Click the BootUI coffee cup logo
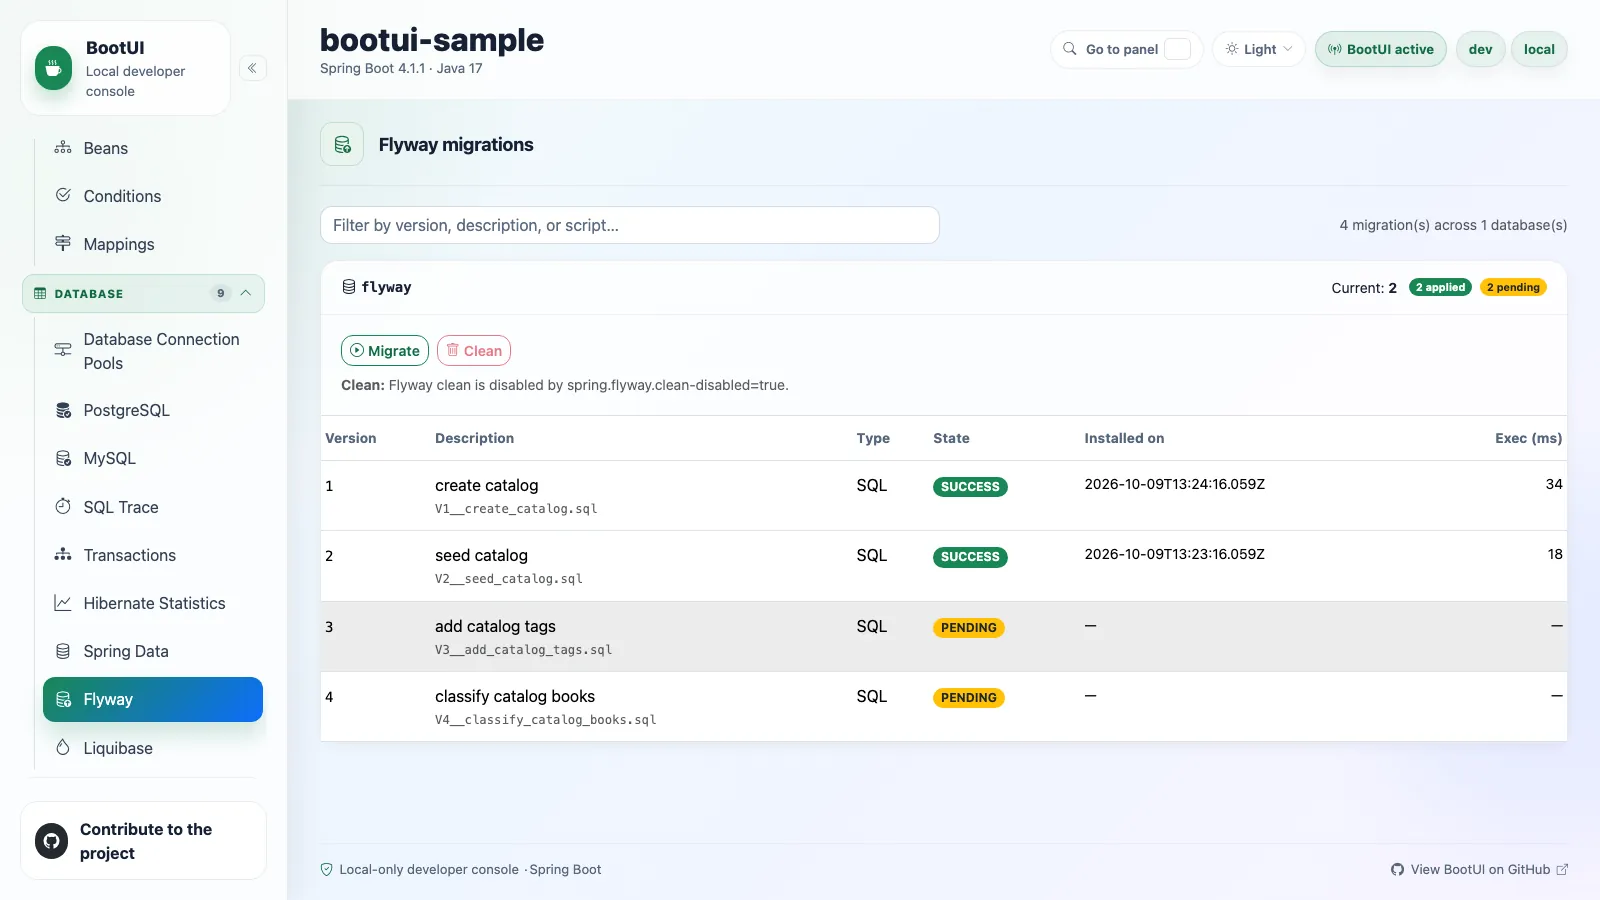1600x900 pixels. pyautogui.click(x=53, y=69)
